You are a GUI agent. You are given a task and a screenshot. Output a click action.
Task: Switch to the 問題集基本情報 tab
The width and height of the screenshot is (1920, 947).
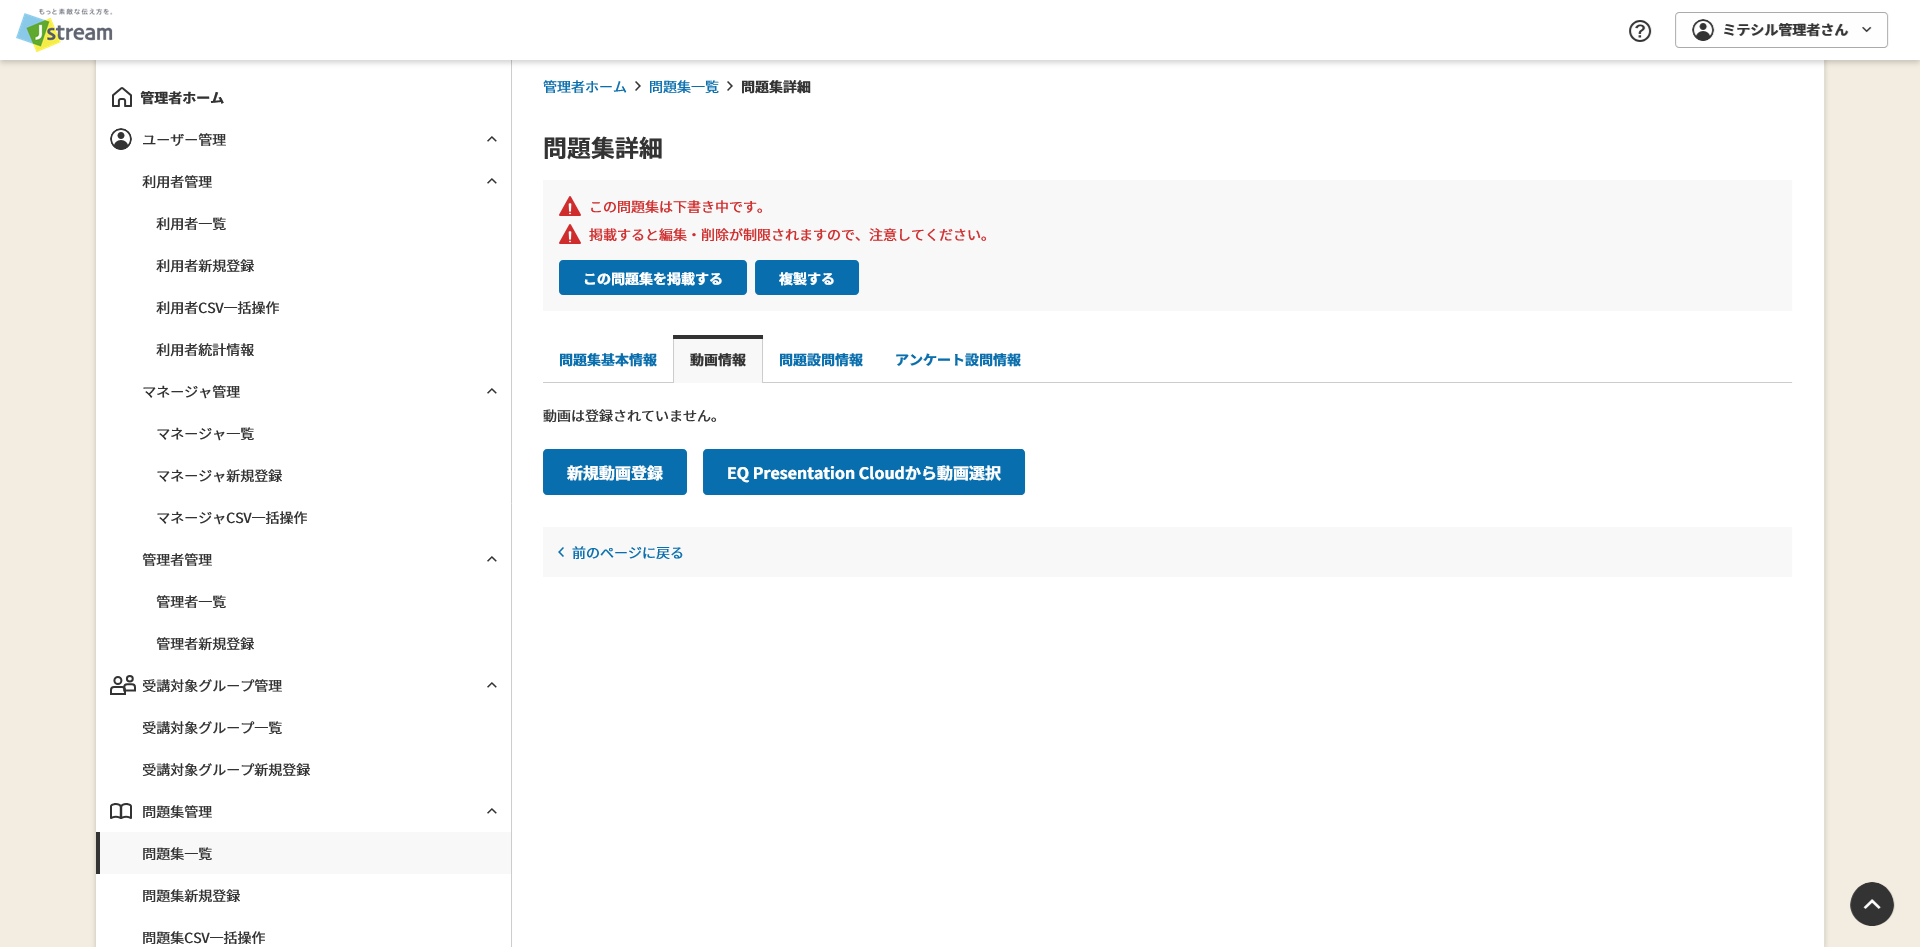point(608,360)
